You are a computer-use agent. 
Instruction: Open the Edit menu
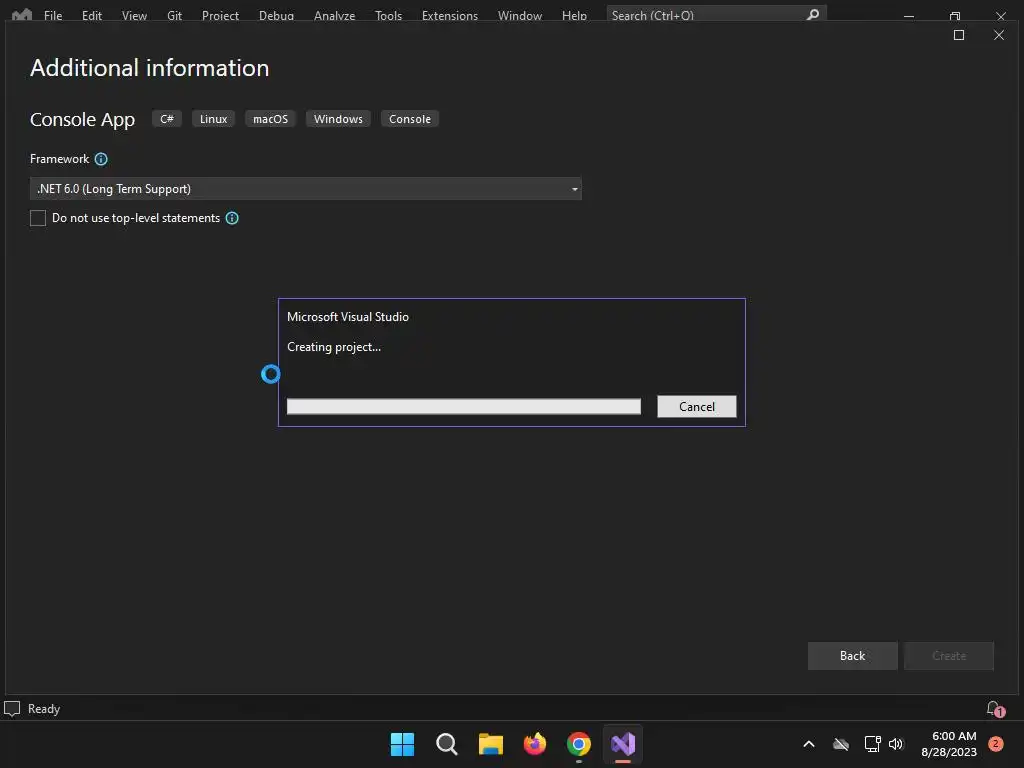(91, 15)
